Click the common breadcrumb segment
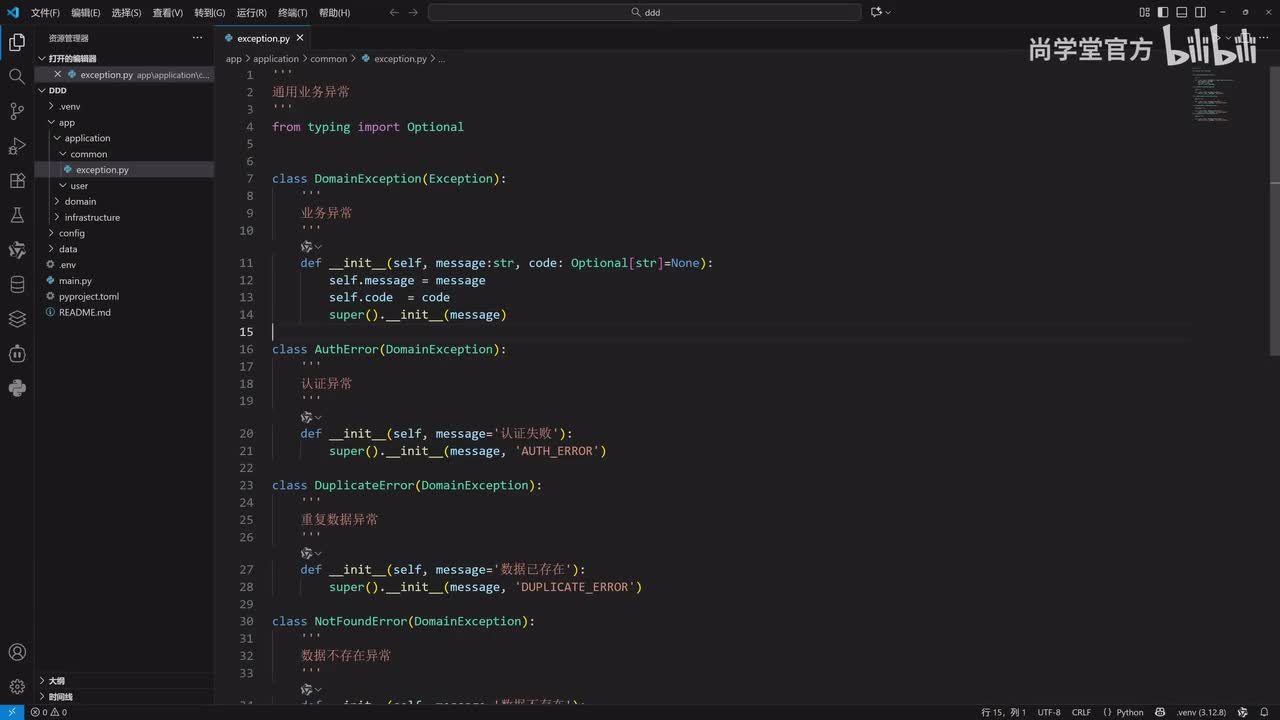The image size is (1280, 720). click(329, 59)
